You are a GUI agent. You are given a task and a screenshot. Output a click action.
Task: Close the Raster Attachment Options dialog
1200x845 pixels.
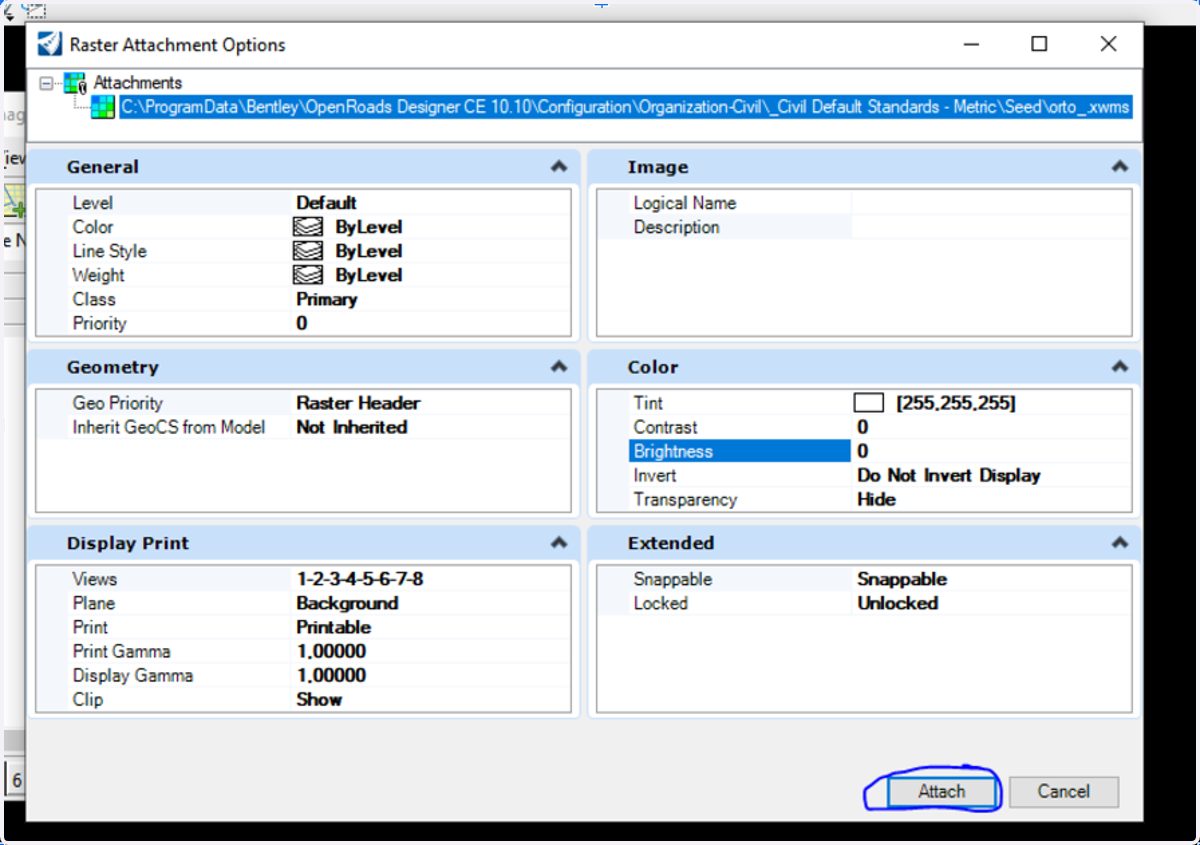tap(1108, 44)
